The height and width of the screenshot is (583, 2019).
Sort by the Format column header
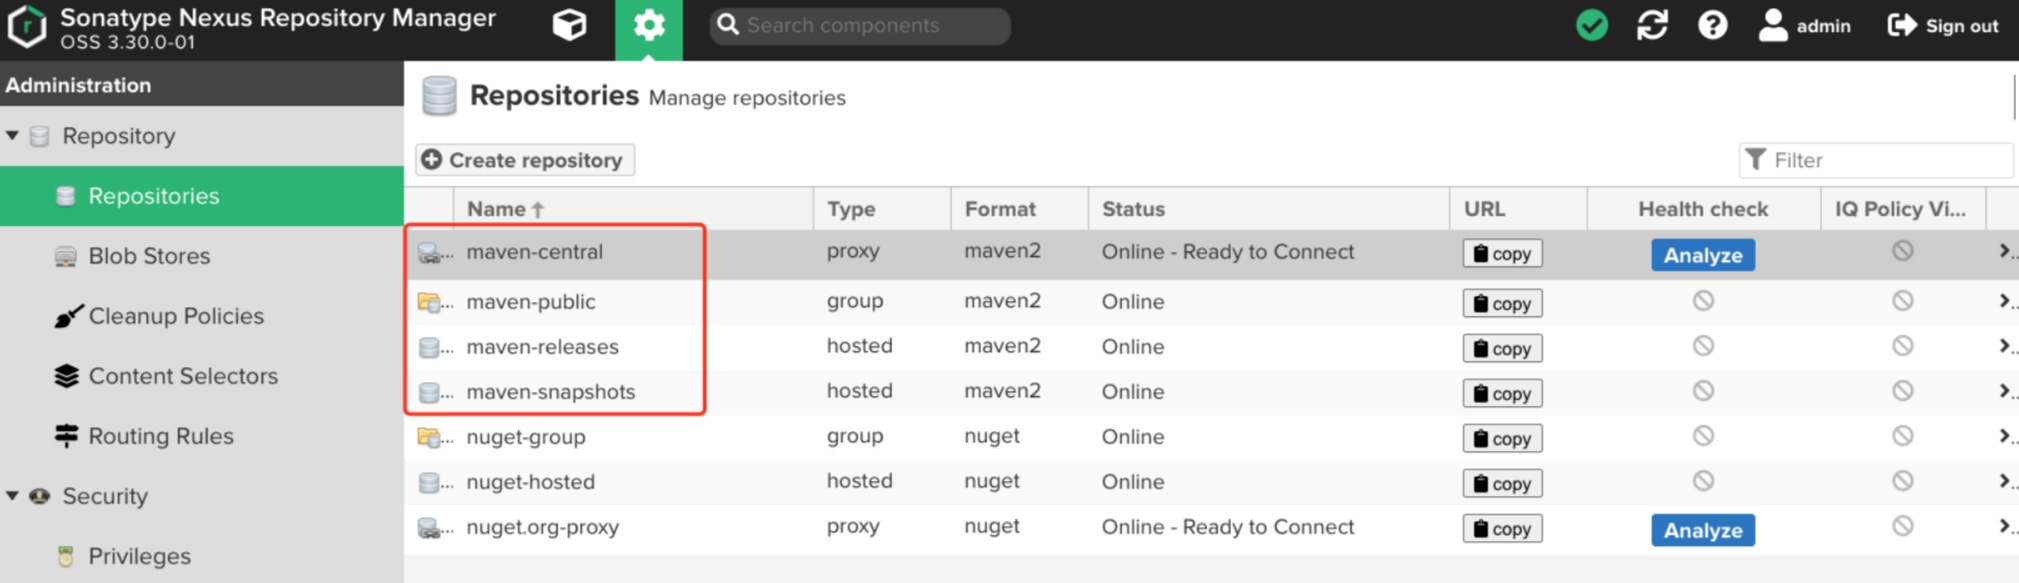(x=1019, y=209)
